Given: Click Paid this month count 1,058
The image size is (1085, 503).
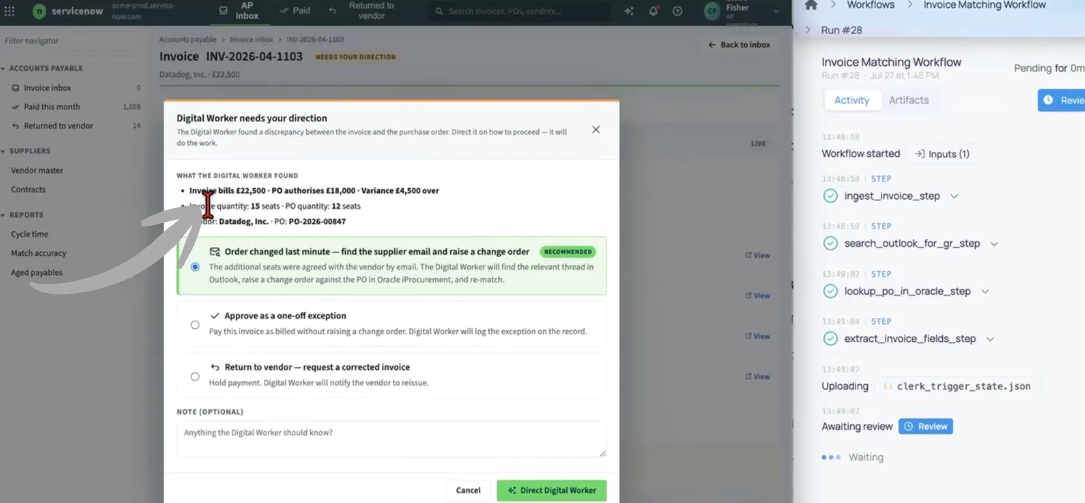Looking at the screenshot, I should click(131, 107).
